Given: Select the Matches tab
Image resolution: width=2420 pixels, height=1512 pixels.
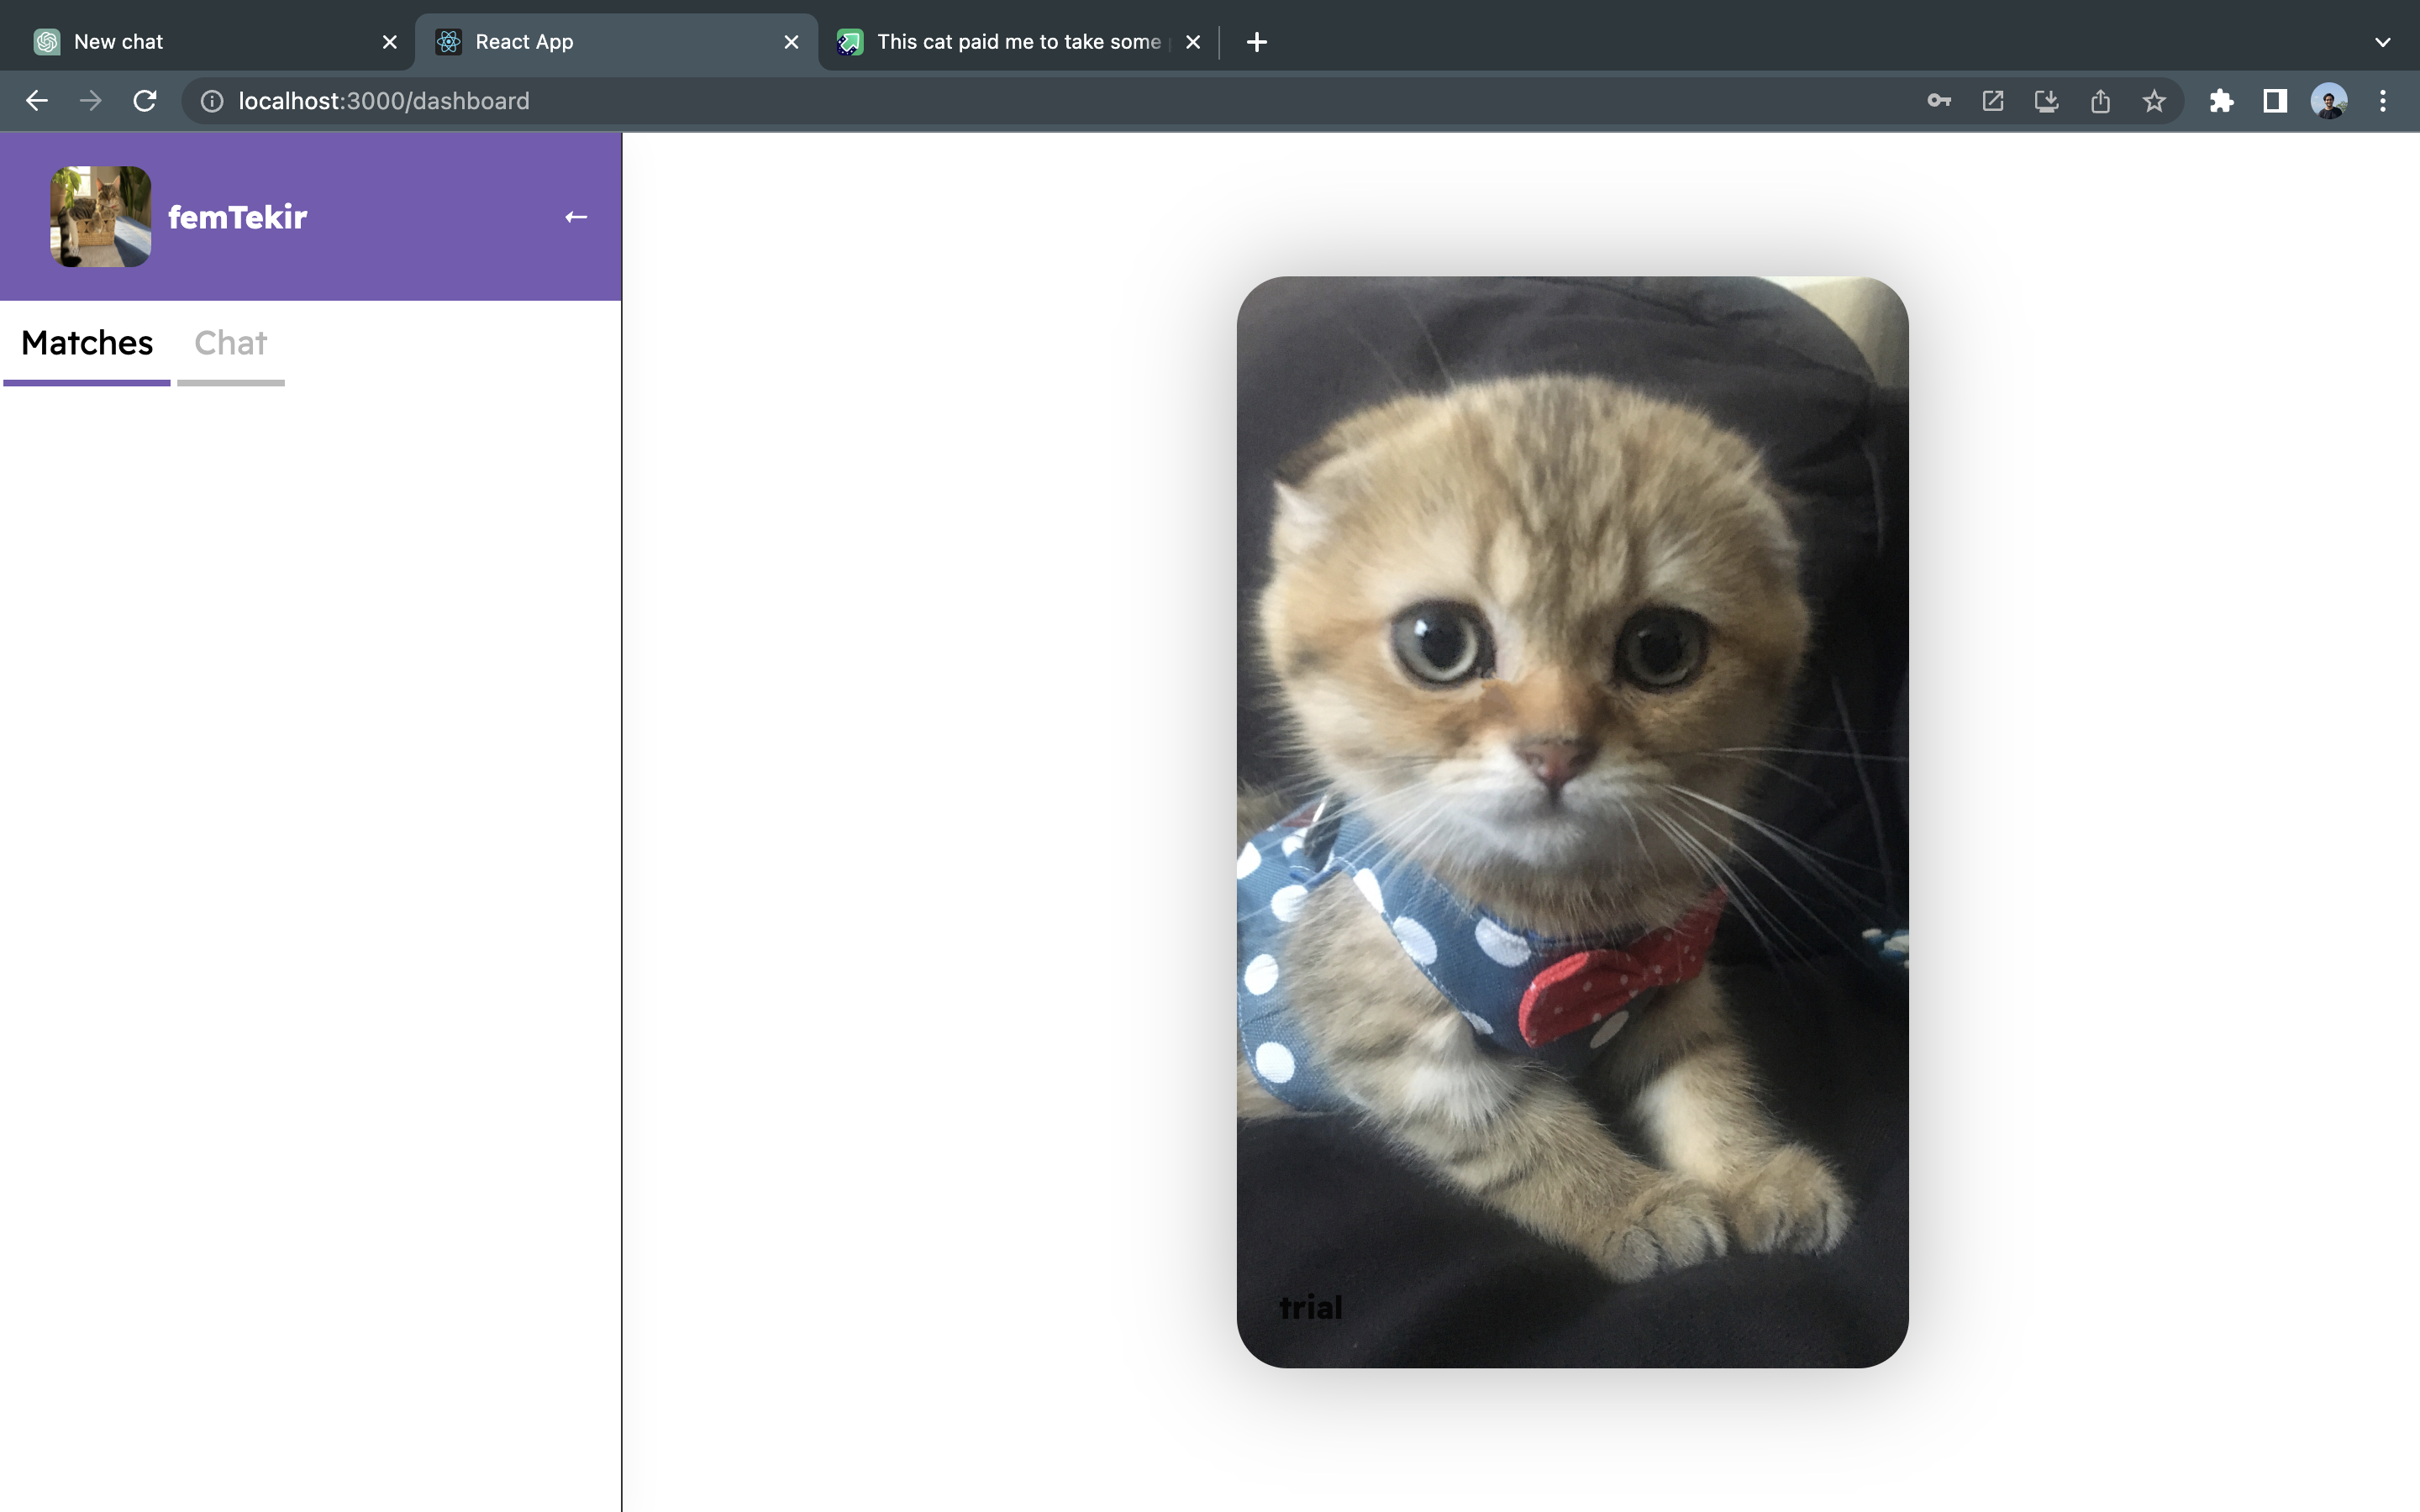Looking at the screenshot, I should click(x=87, y=343).
